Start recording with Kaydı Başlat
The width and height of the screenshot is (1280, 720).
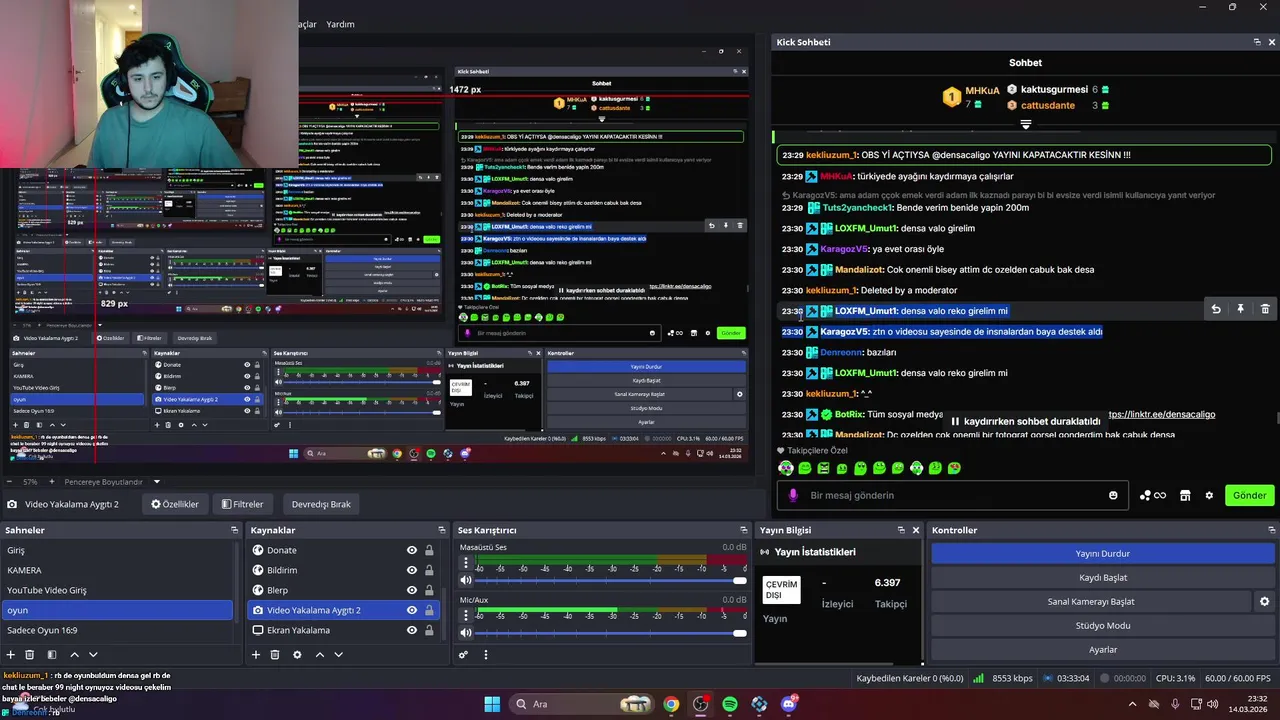[x=1103, y=578]
